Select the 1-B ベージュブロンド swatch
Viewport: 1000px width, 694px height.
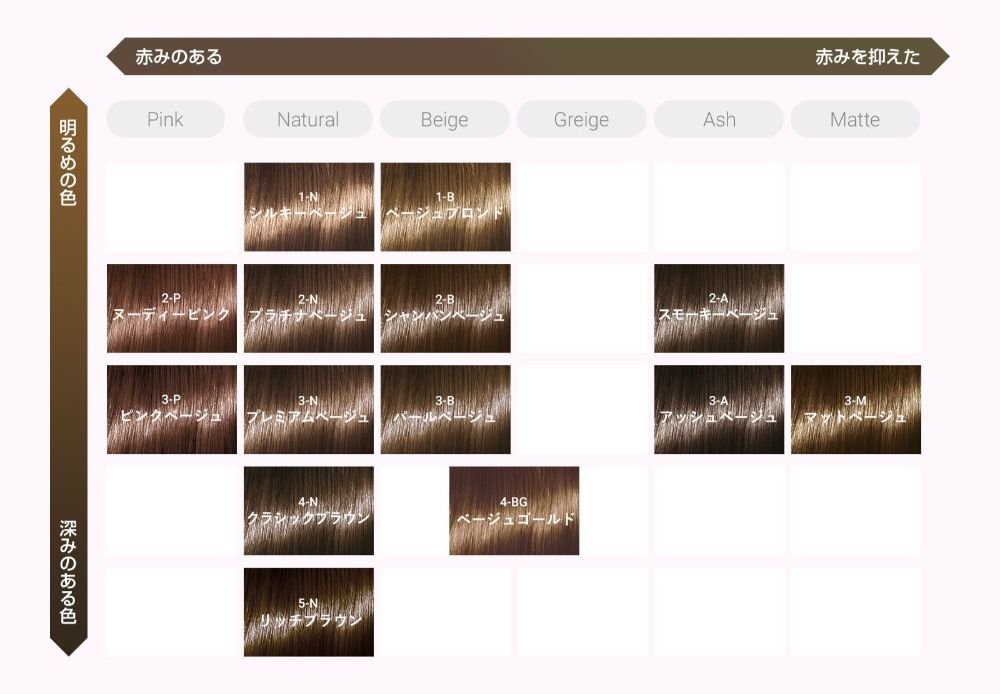click(446, 207)
